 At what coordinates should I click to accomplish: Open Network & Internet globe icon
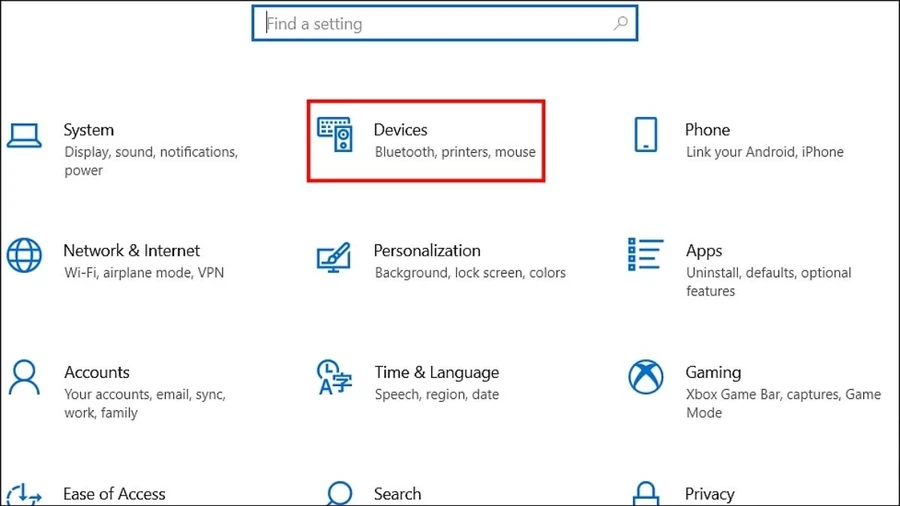click(24, 255)
